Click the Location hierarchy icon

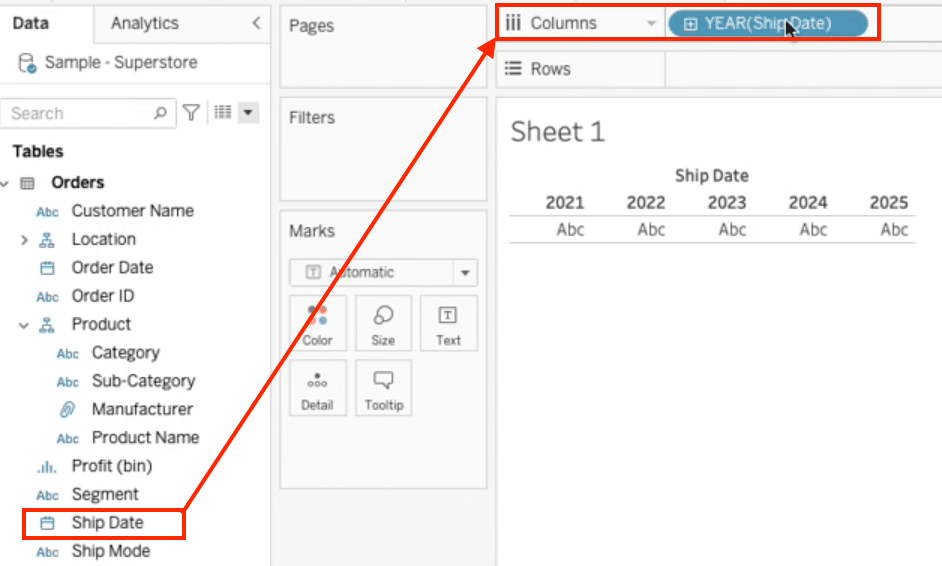click(47, 240)
